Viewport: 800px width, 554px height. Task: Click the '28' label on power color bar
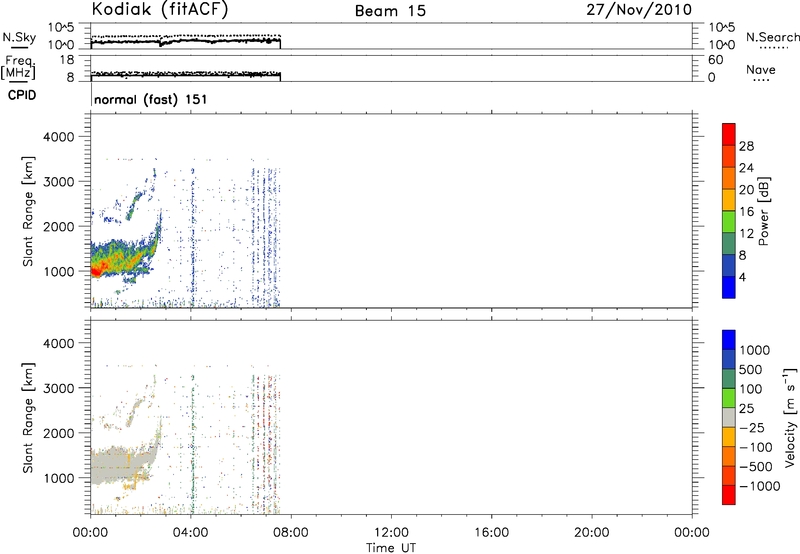click(746, 146)
